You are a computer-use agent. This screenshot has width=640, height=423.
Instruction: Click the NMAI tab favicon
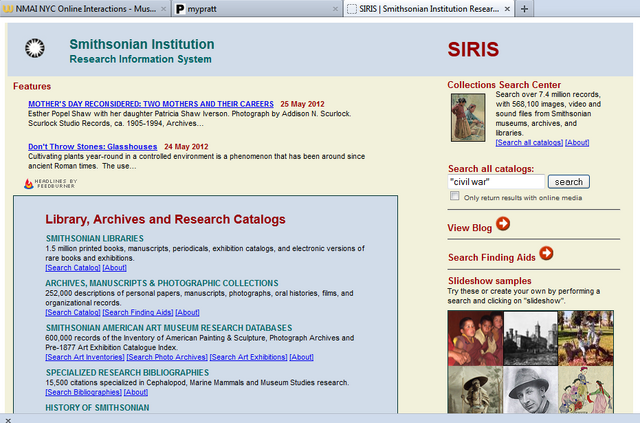pyautogui.click(x=7, y=9)
